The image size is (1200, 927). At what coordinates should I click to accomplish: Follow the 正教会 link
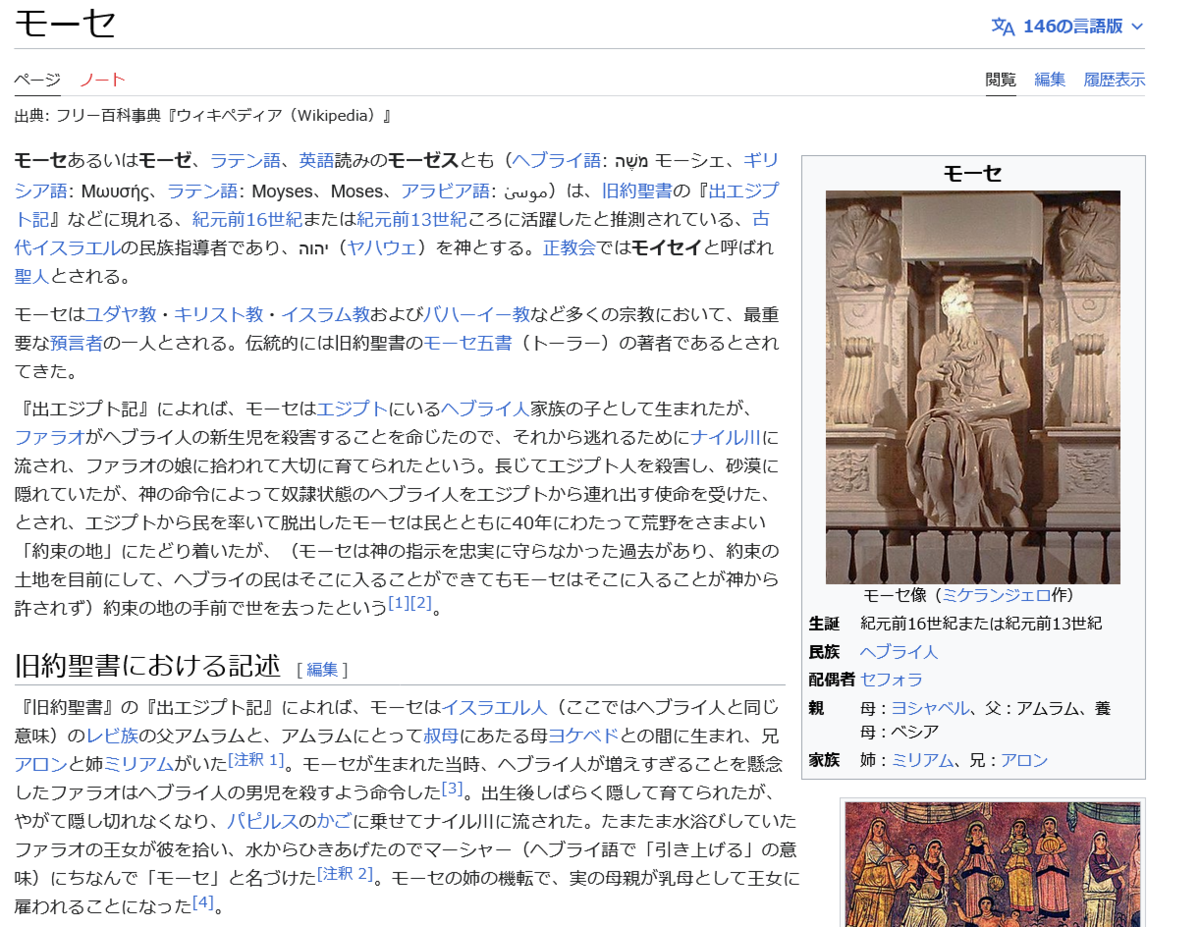[569, 248]
